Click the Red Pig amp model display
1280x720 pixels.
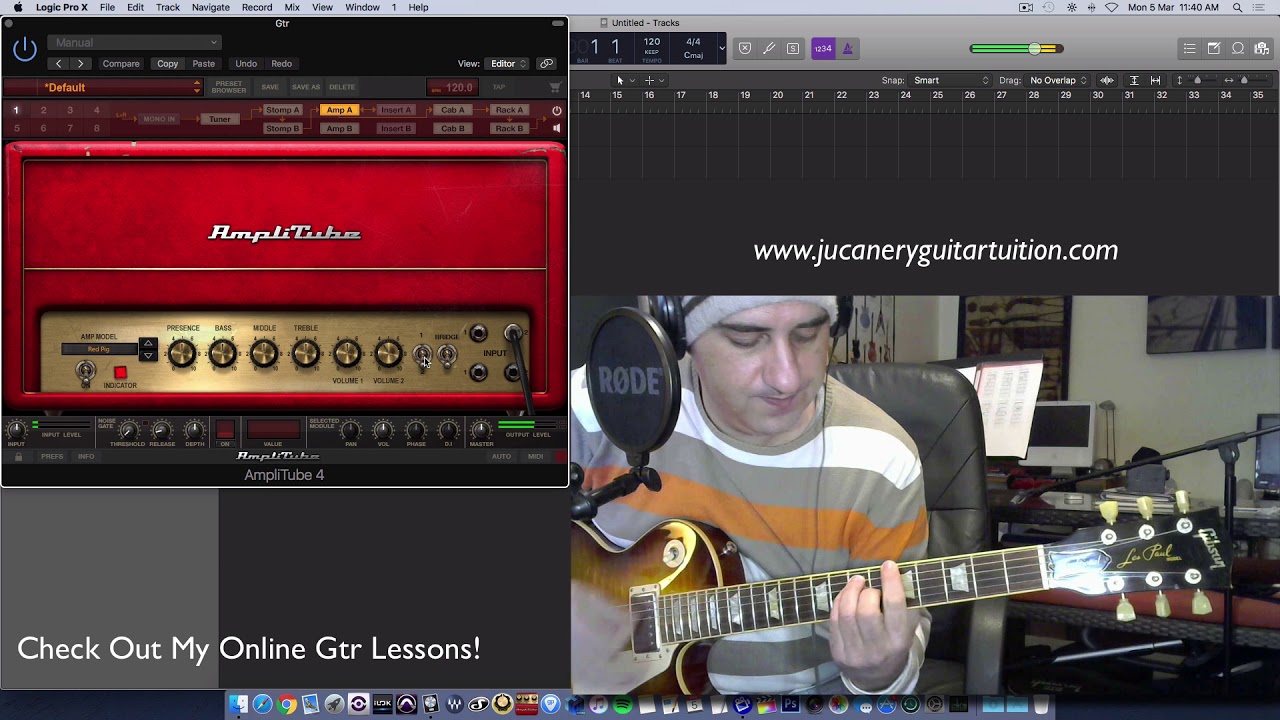point(99,349)
